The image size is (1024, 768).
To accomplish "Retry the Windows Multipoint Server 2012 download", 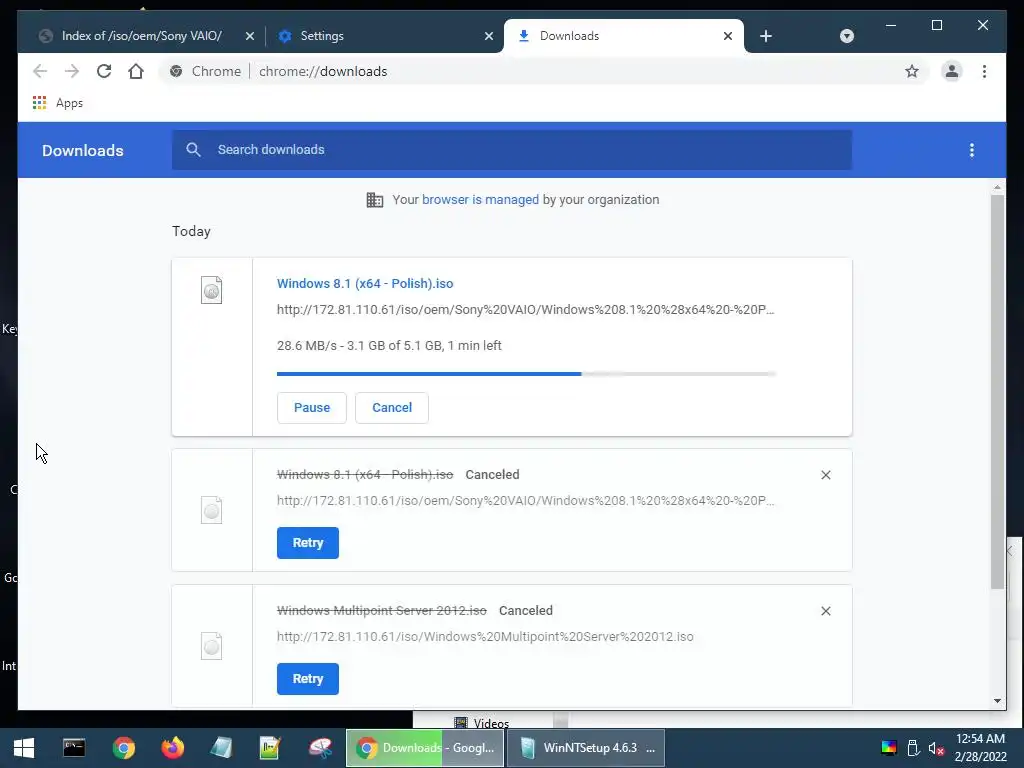I will click(x=308, y=679).
